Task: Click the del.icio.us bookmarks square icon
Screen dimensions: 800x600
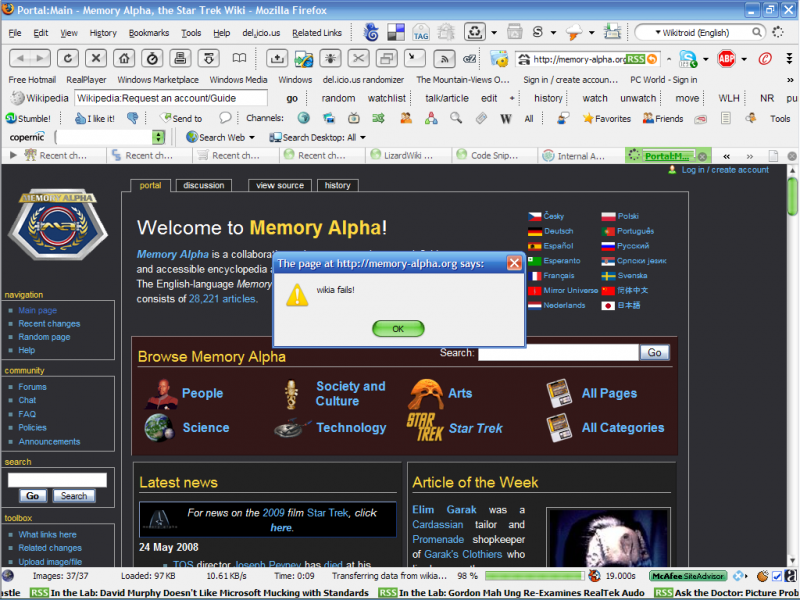Action: point(396,32)
